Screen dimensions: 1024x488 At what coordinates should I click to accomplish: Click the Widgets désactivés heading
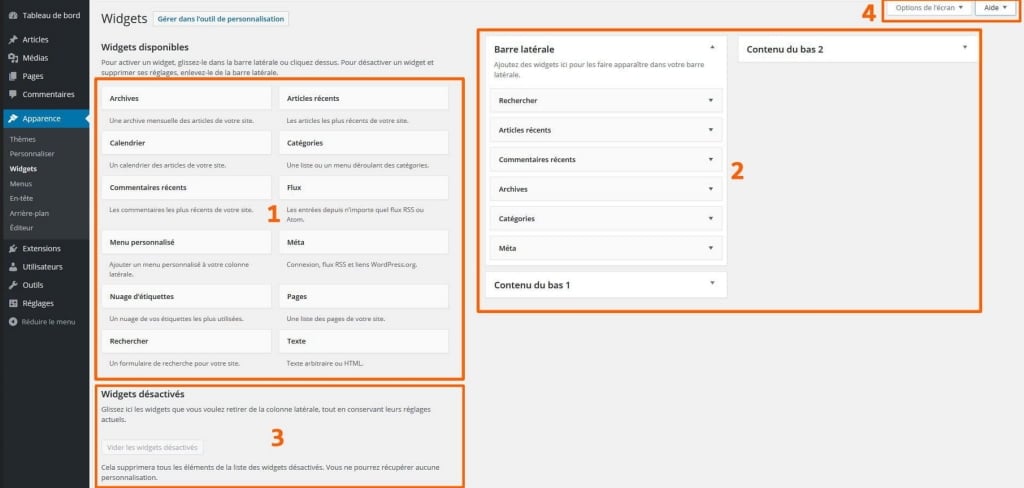click(x=143, y=395)
